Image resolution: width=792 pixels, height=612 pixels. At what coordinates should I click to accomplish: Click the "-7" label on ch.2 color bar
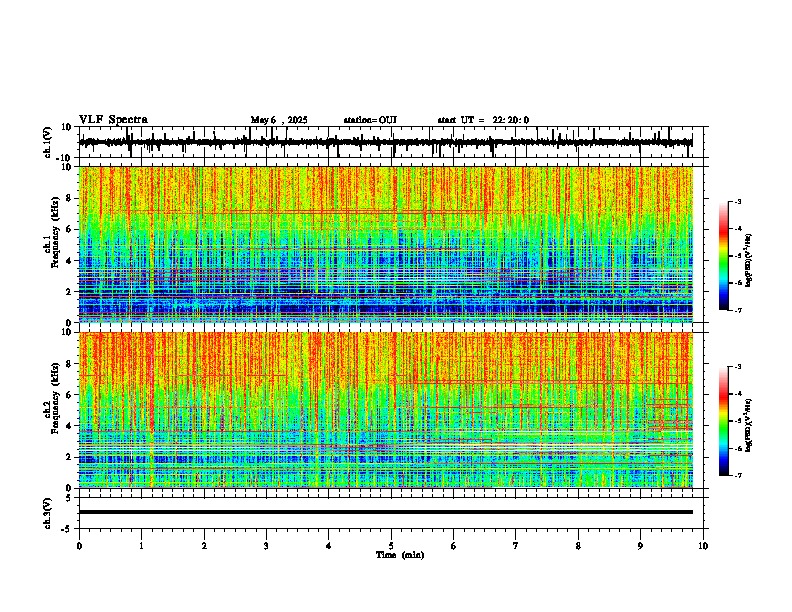pos(737,475)
